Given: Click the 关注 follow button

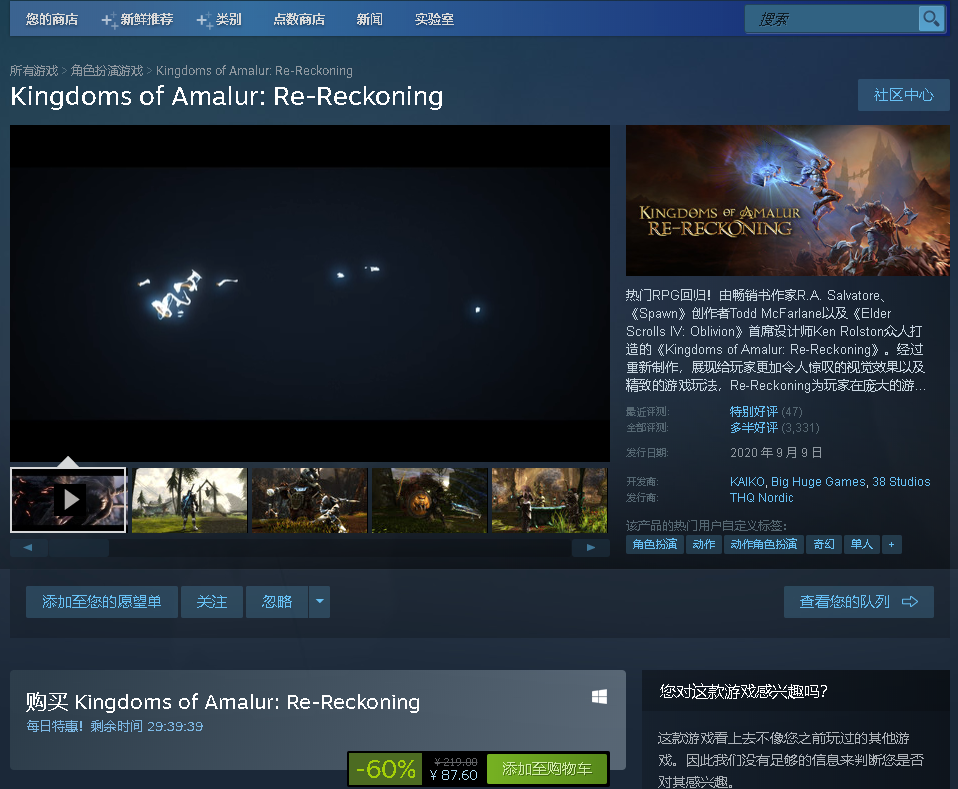Looking at the screenshot, I should click(212, 601).
